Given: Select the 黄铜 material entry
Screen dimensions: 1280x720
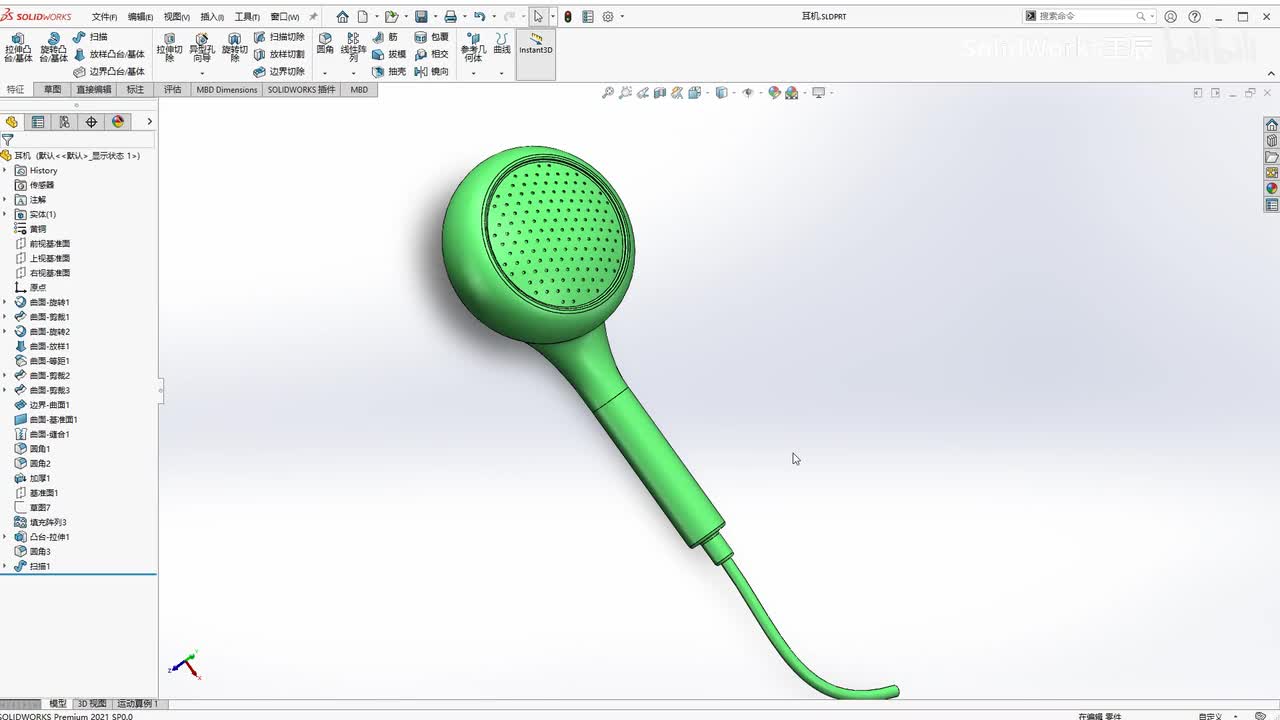Looking at the screenshot, I should point(30,229).
